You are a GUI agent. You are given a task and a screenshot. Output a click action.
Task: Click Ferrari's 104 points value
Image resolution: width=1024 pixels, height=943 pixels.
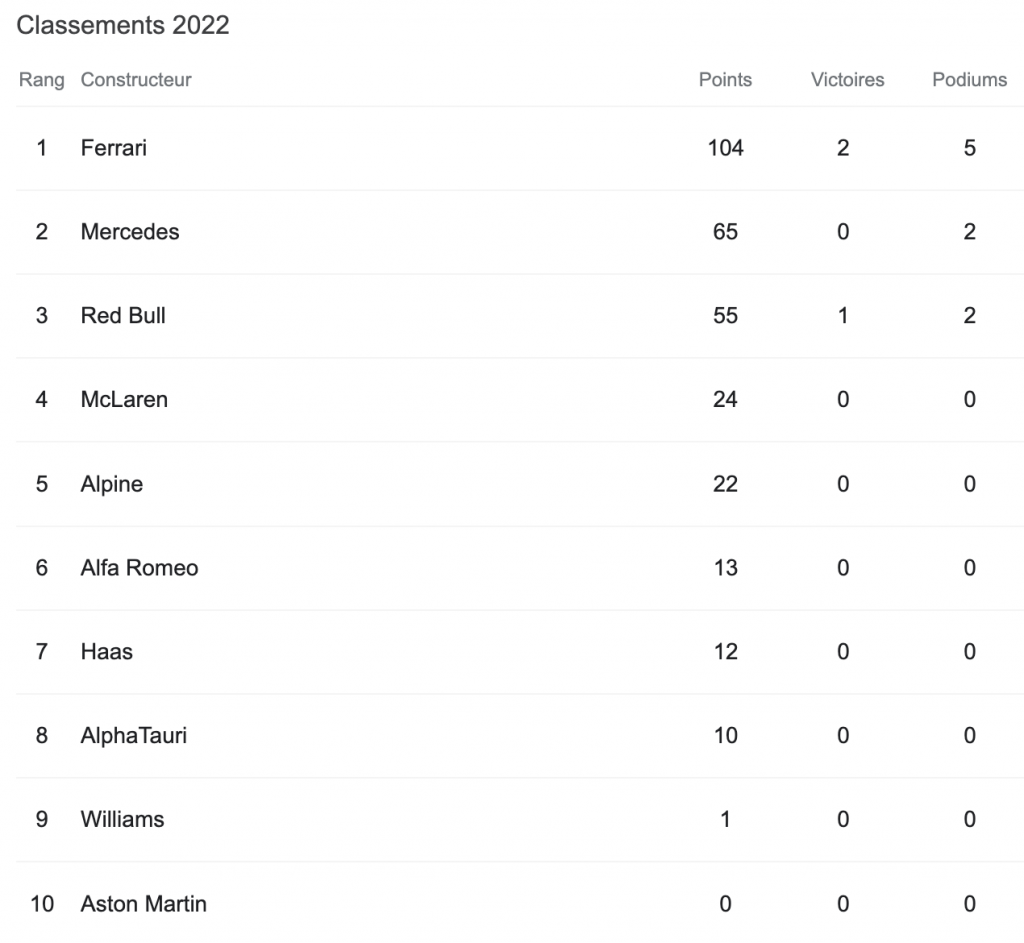(725, 148)
